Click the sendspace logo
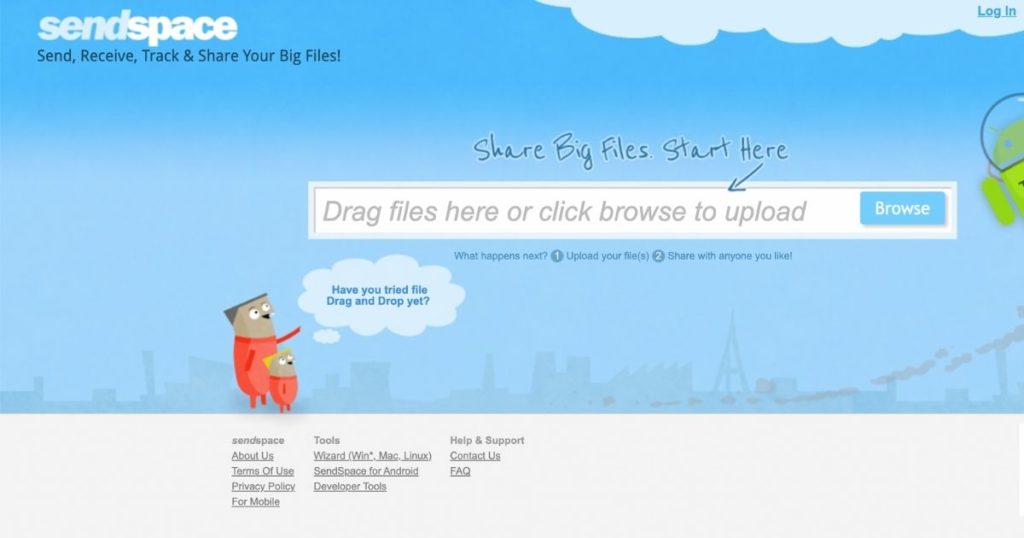This screenshot has height=538, width=1024. [x=137, y=28]
